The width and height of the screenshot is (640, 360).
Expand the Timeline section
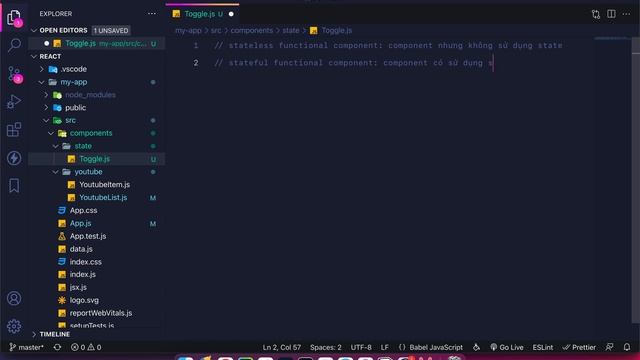[34, 334]
